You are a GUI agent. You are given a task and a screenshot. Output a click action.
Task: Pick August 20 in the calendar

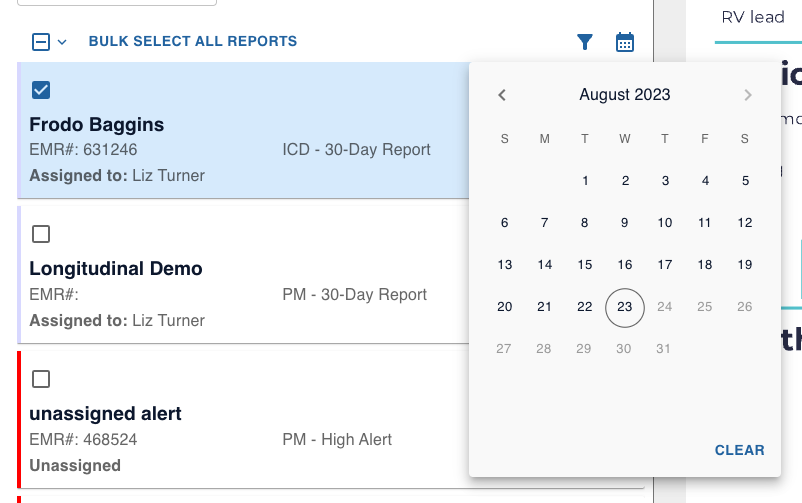504,307
